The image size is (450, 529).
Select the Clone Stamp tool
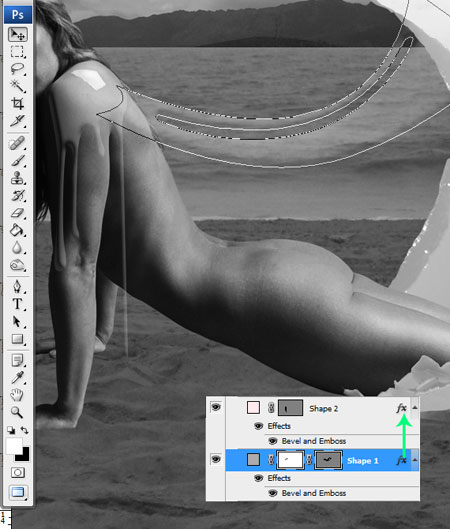[x=18, y=178]
